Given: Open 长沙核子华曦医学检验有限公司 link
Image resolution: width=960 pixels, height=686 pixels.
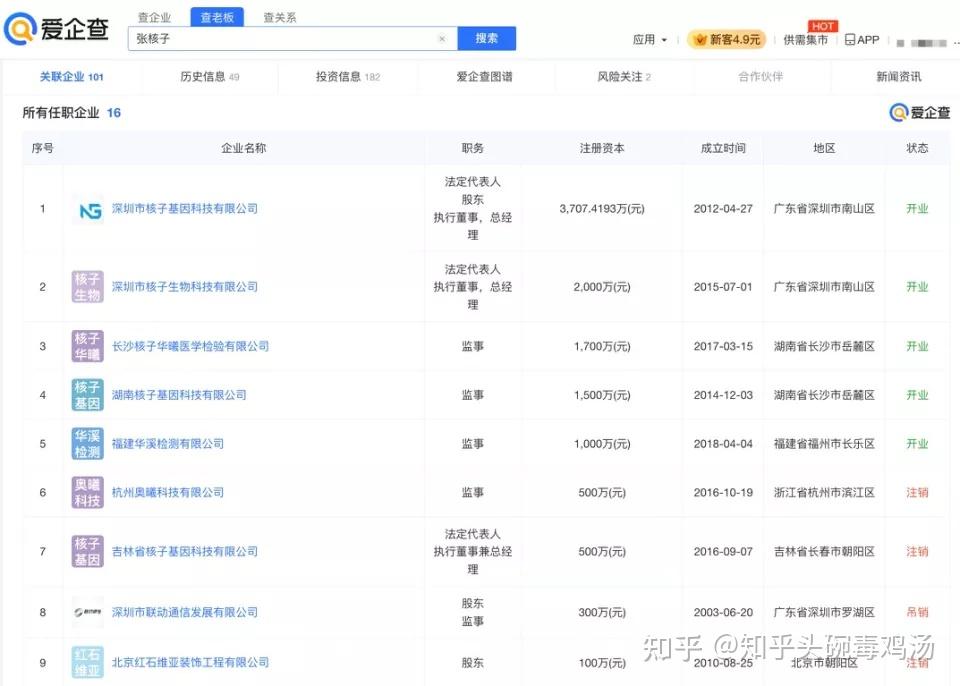Looking at the screenshot, I should tap(190, 346).
